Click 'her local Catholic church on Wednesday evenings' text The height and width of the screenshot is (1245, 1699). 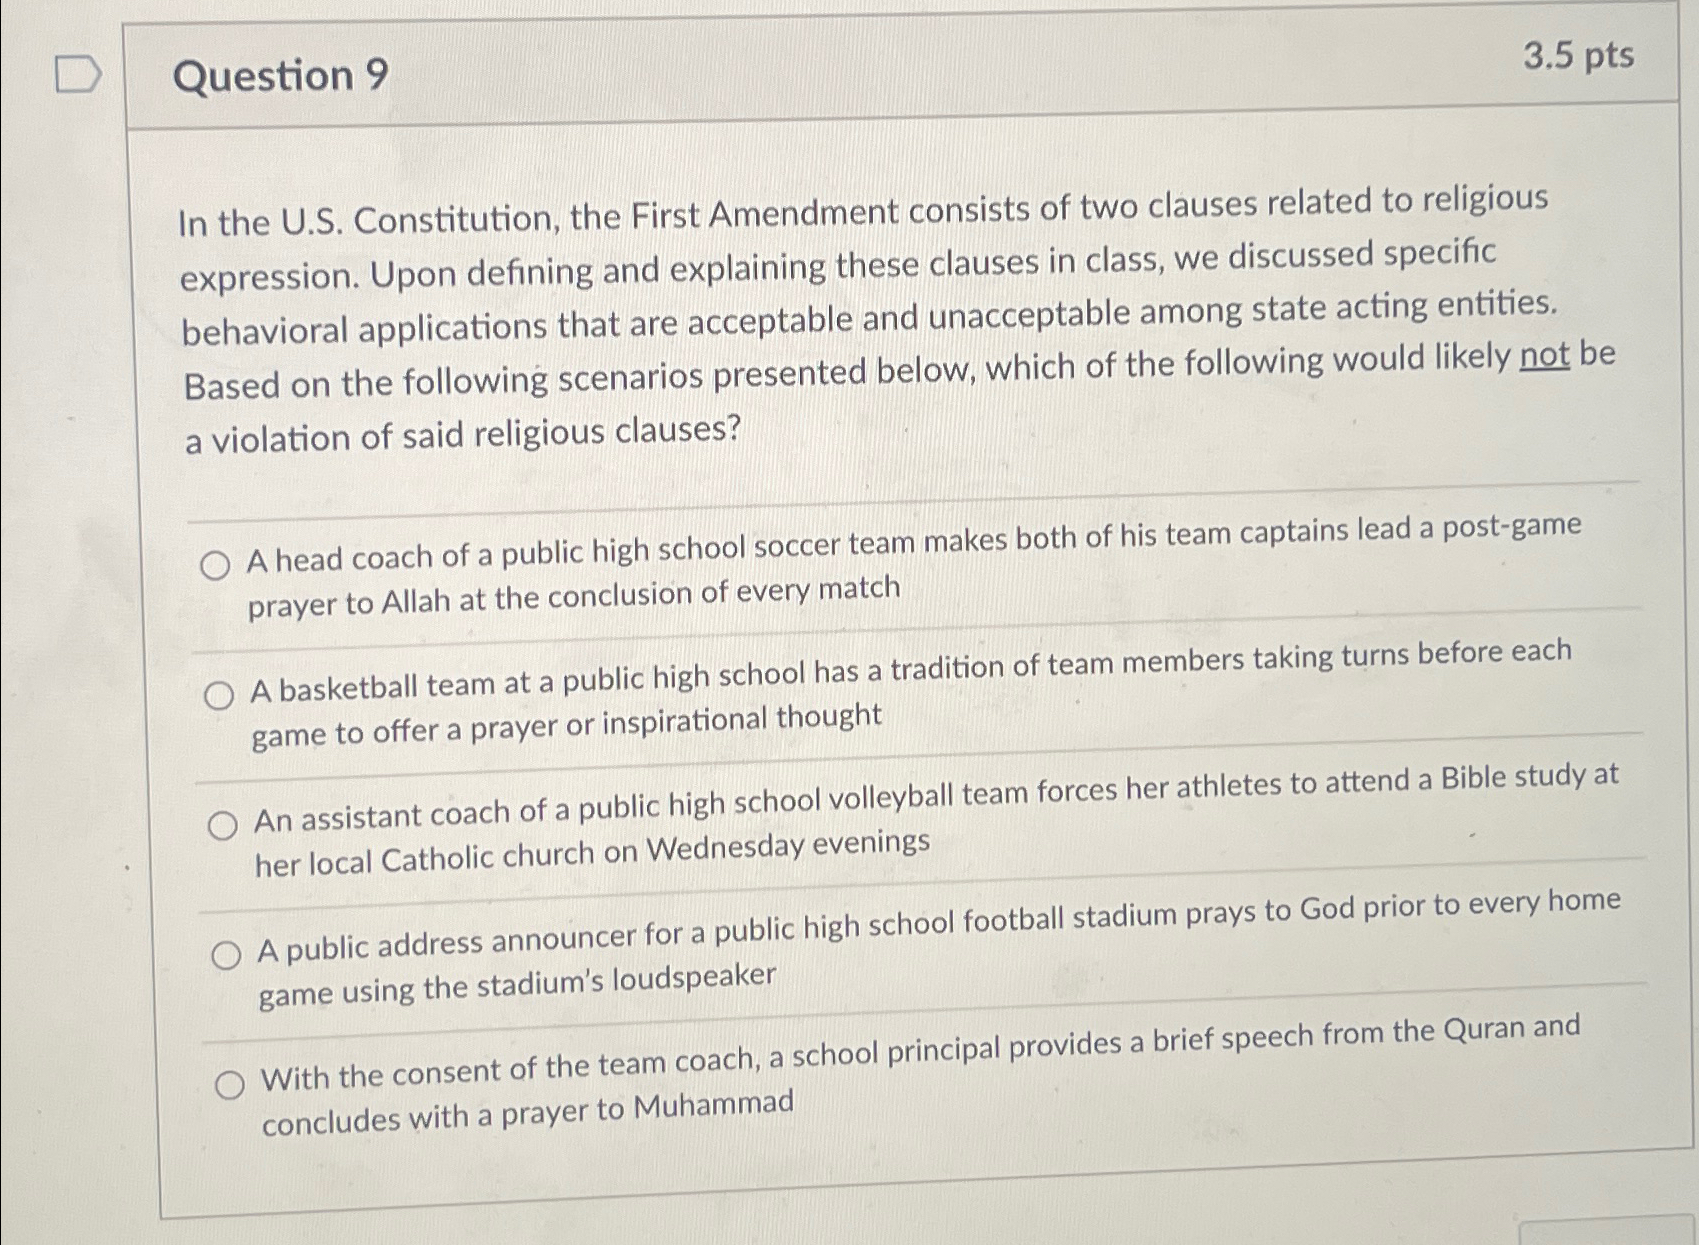(592, 854)
